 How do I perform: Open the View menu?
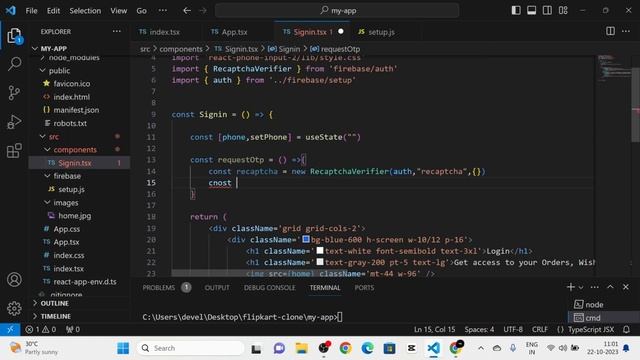coord(119,11)
